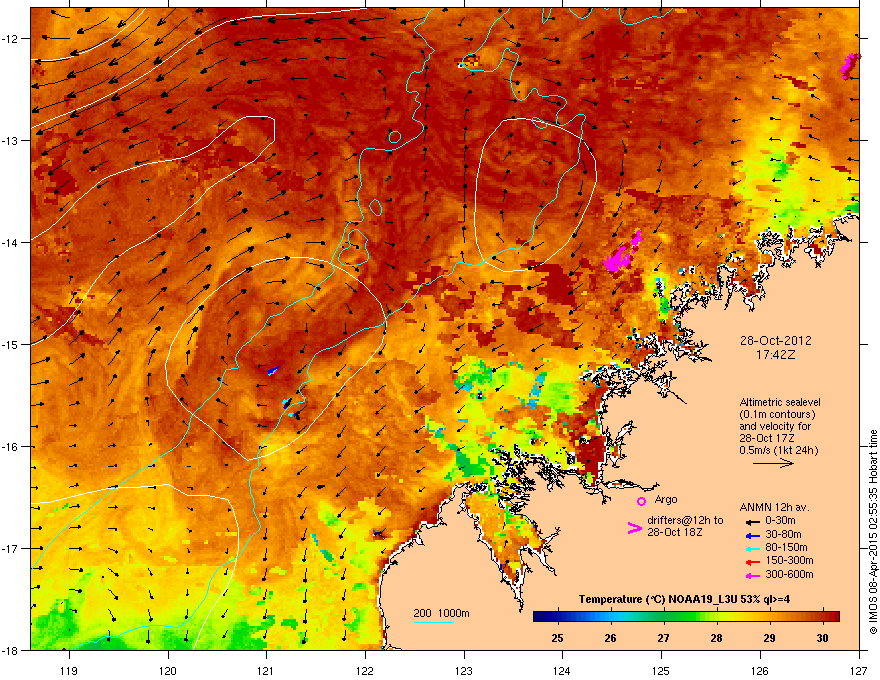Viewport: 880px width, 680px height.
Task: Click the black 0-30m arrow legend symbol
Action: [752, 522]
